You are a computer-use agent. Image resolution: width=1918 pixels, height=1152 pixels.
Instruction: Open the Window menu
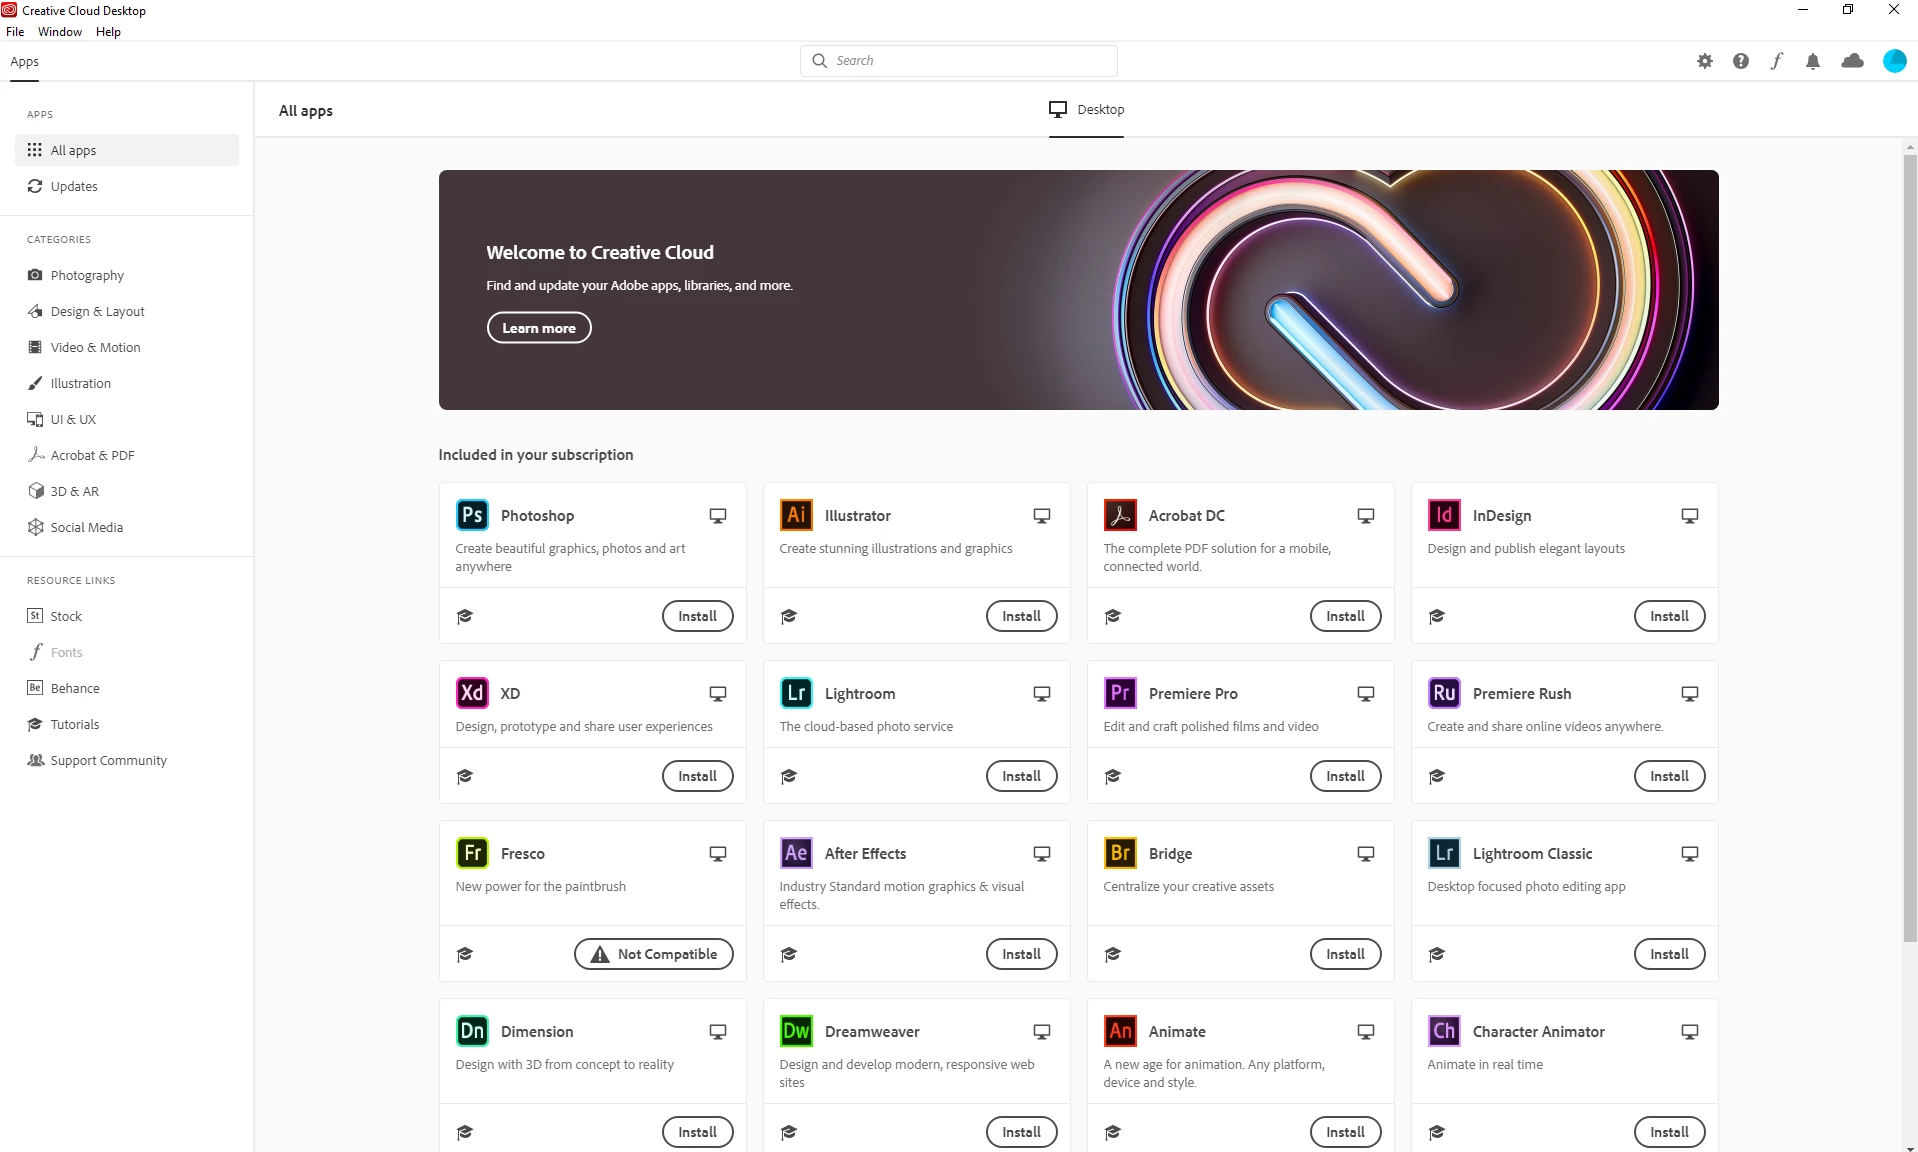(60, 32)
